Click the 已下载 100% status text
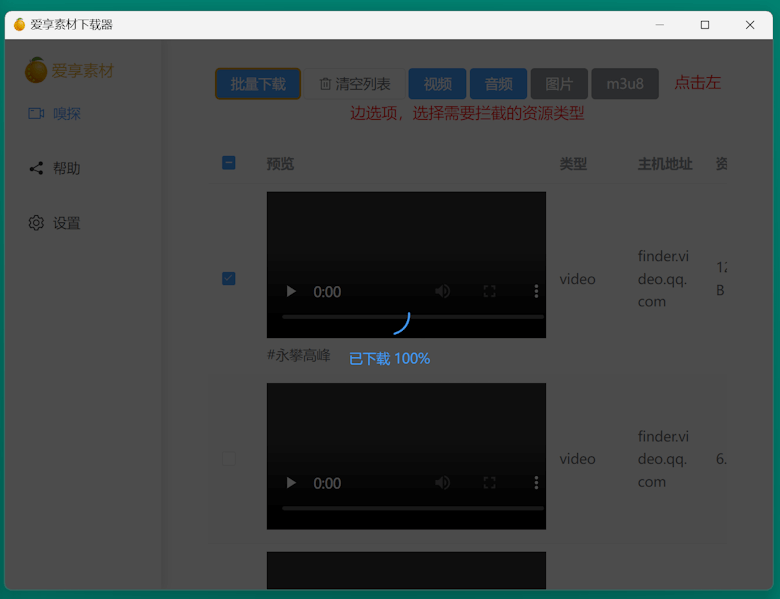 tap(390, 358)
